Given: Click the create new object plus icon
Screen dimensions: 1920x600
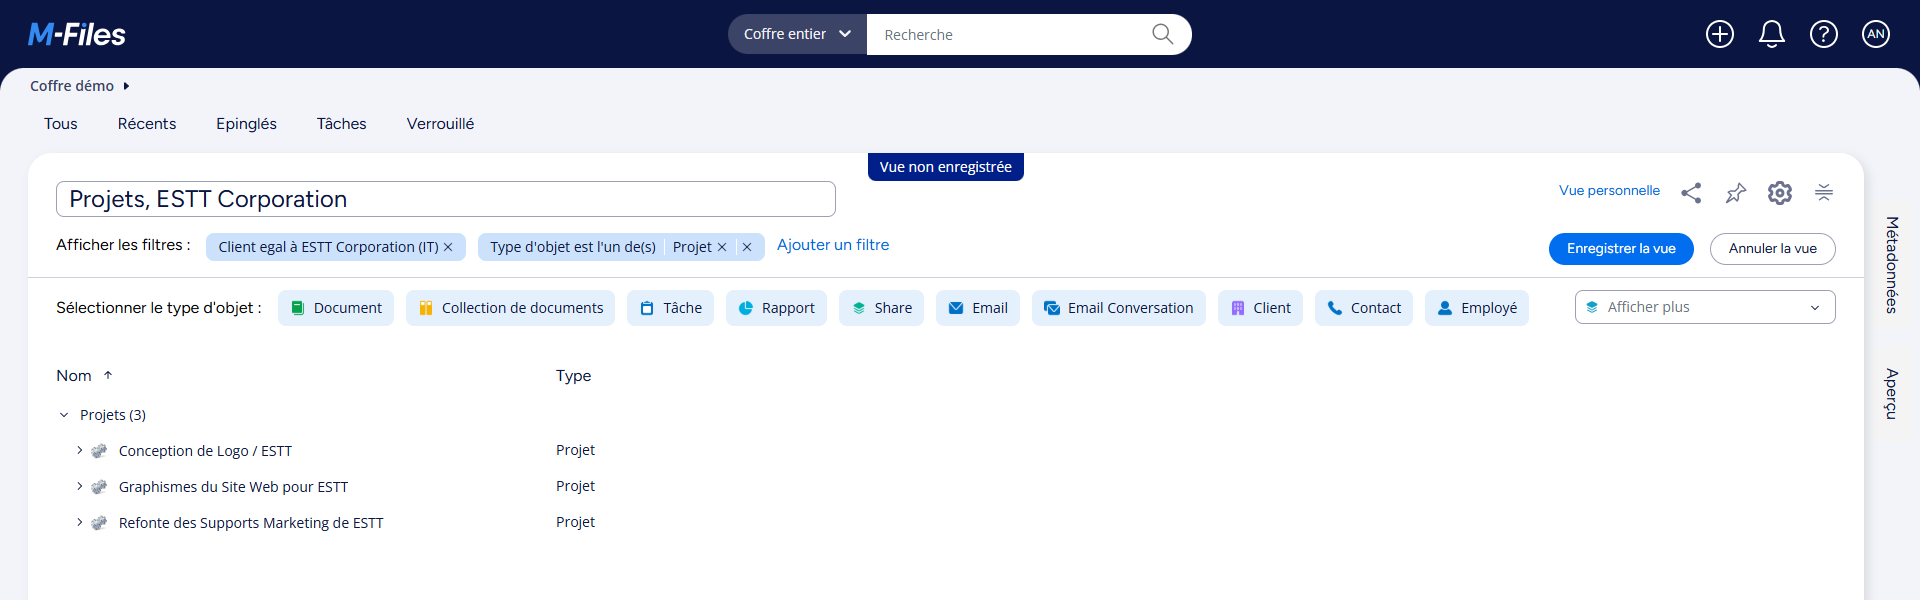Looking at the screenshot, I should click(x=1719, y=34).
